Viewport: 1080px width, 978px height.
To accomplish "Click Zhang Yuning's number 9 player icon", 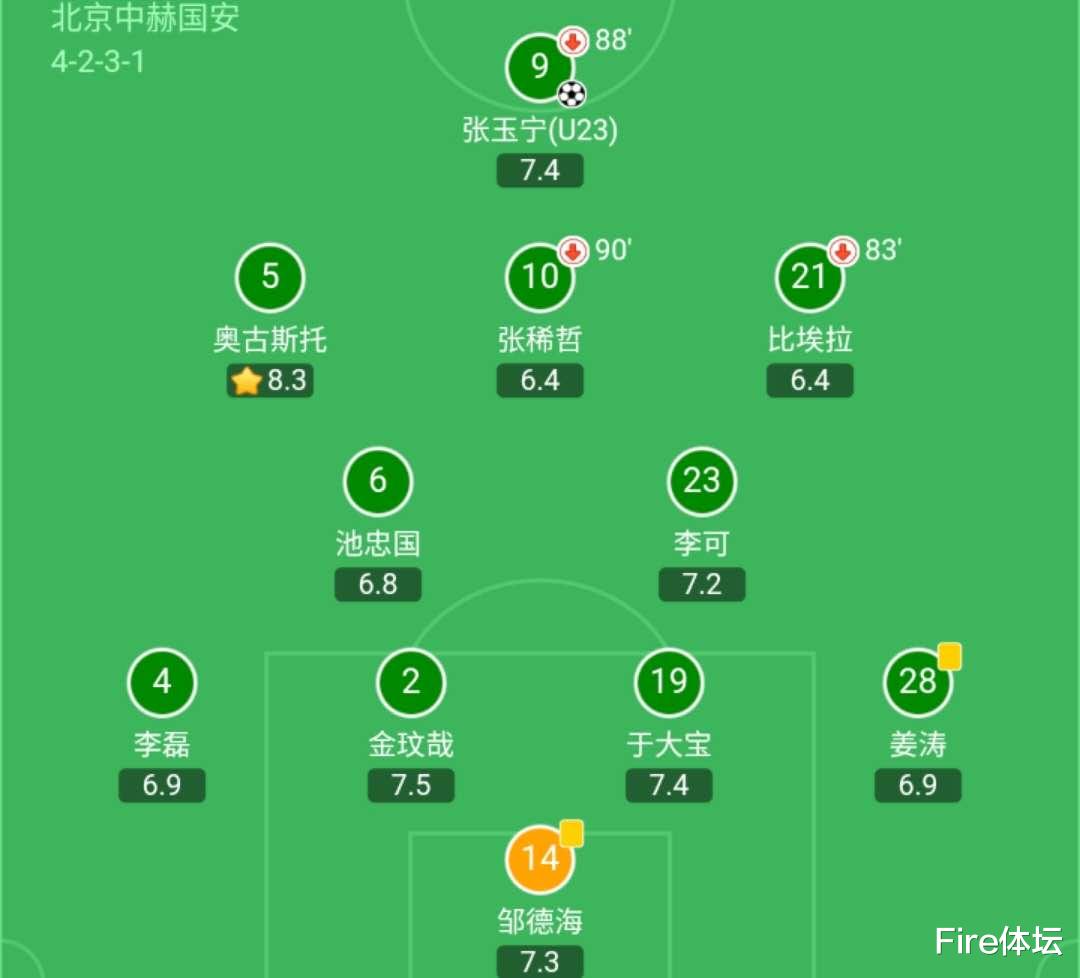I will click(x=539, y=67).
